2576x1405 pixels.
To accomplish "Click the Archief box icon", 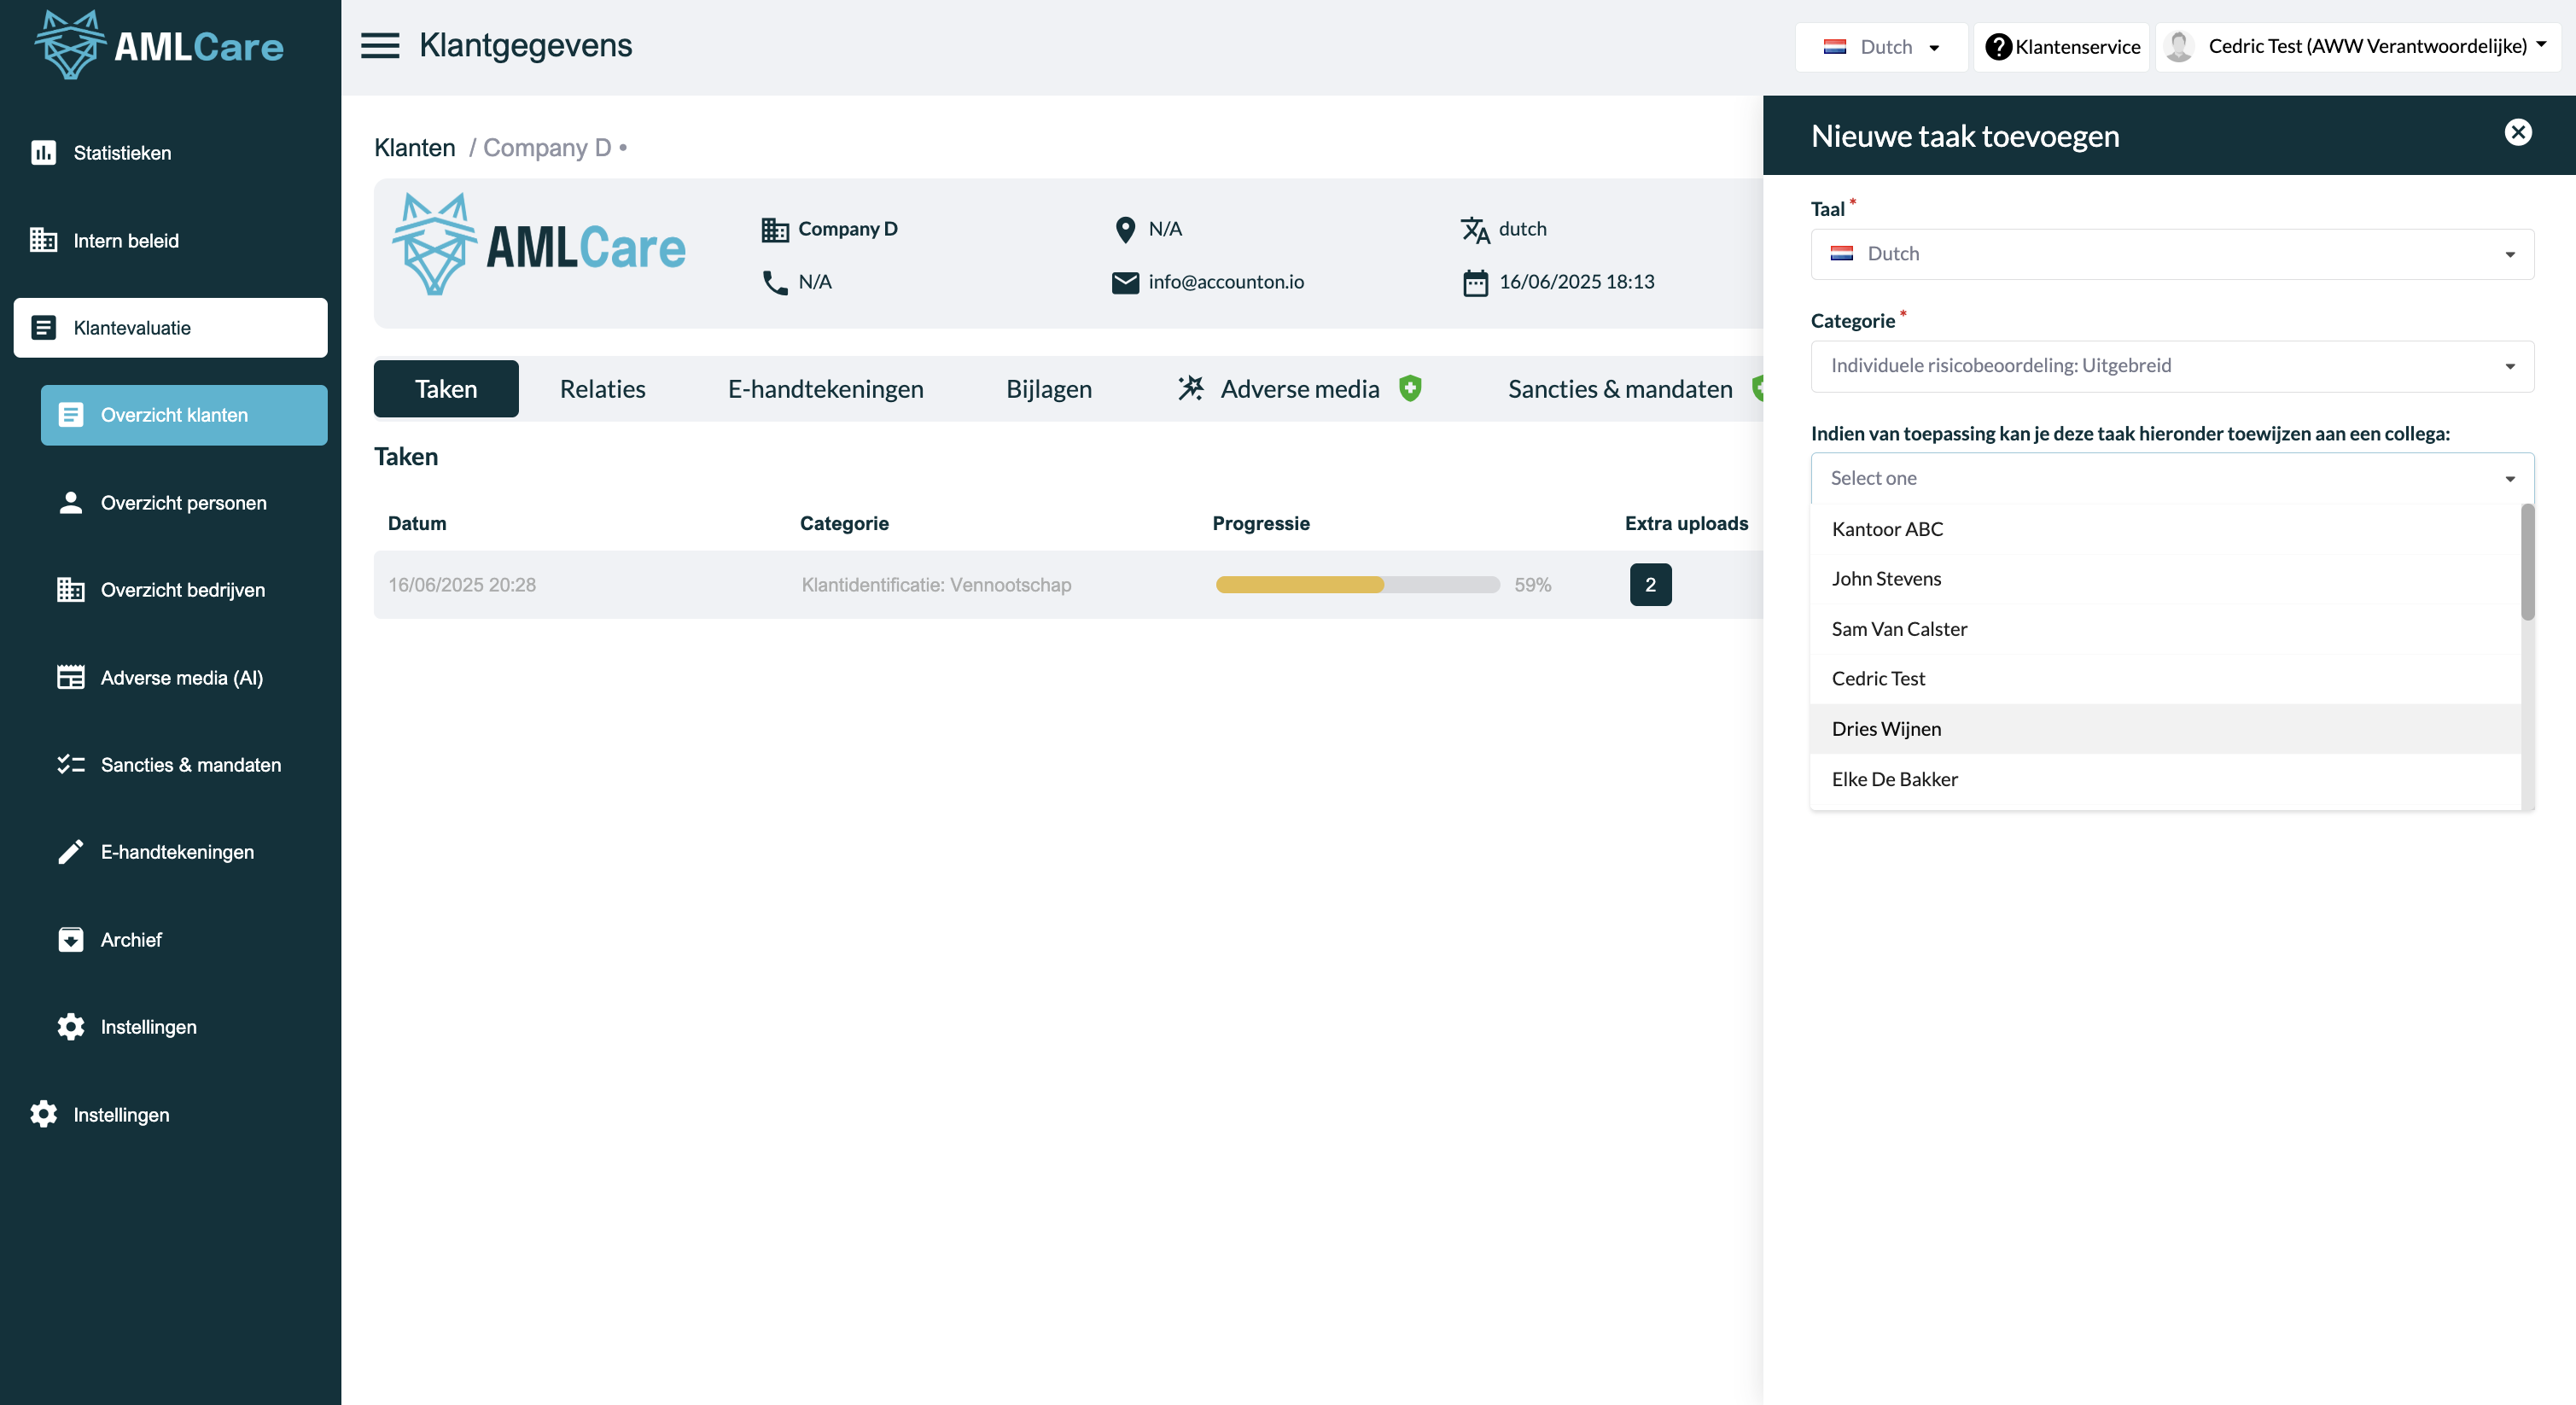I will (x=70, y=939).
